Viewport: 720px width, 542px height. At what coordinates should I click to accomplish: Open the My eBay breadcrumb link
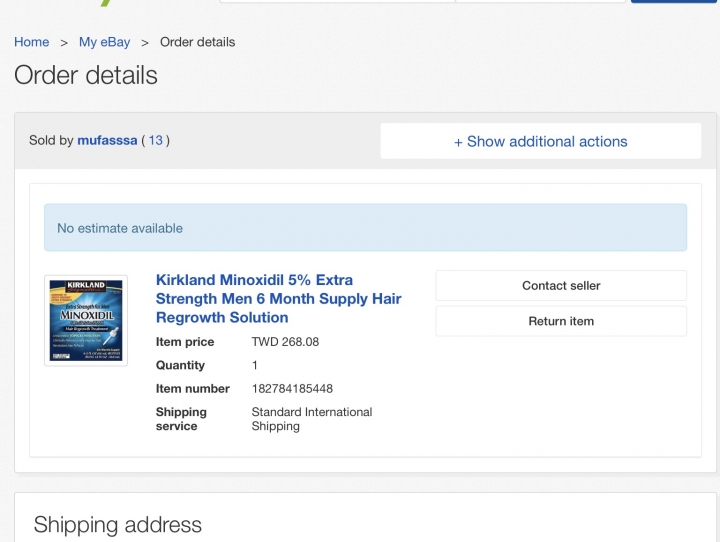point(104,42)
